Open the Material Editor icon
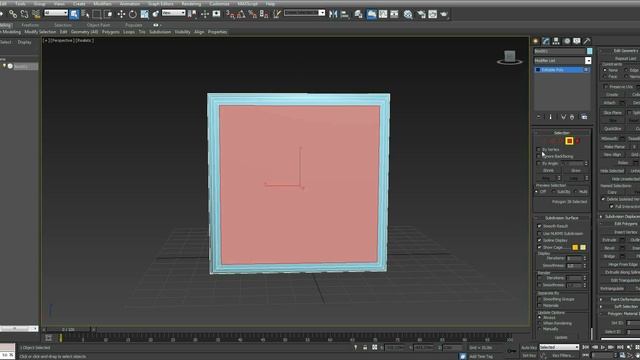The image size is (640, 360). tap(408, 14)
